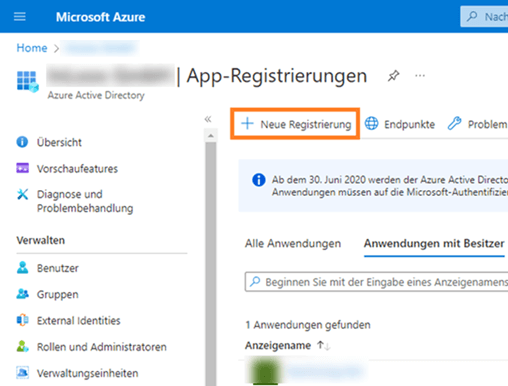508x386 pixels.
Task: Open the blurred application name link
Action: (x=325, y=371)
